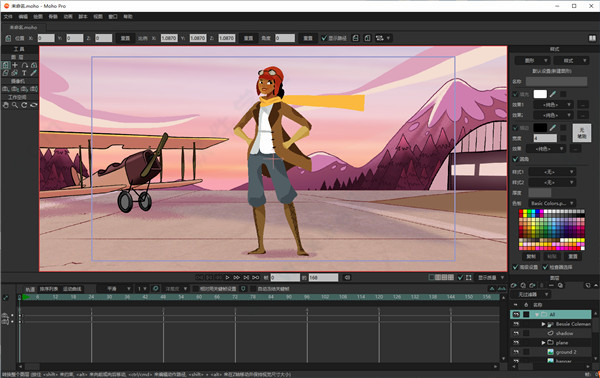Expand the Bessie Coleman layer group
The image size is (600, 378).
(x=543, y=324)
